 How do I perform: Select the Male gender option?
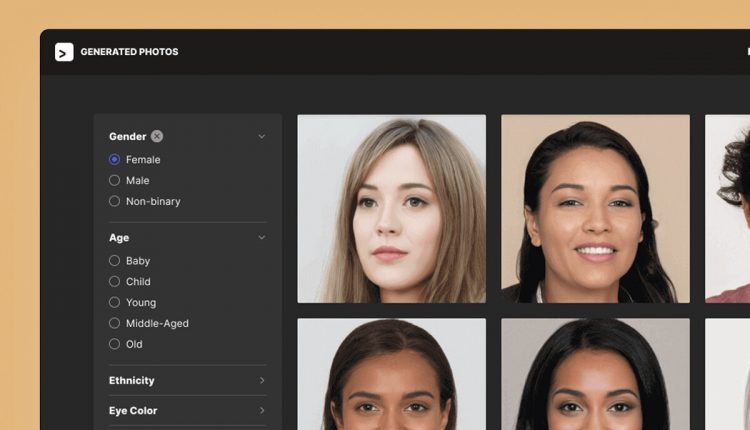tap(115, 181)
